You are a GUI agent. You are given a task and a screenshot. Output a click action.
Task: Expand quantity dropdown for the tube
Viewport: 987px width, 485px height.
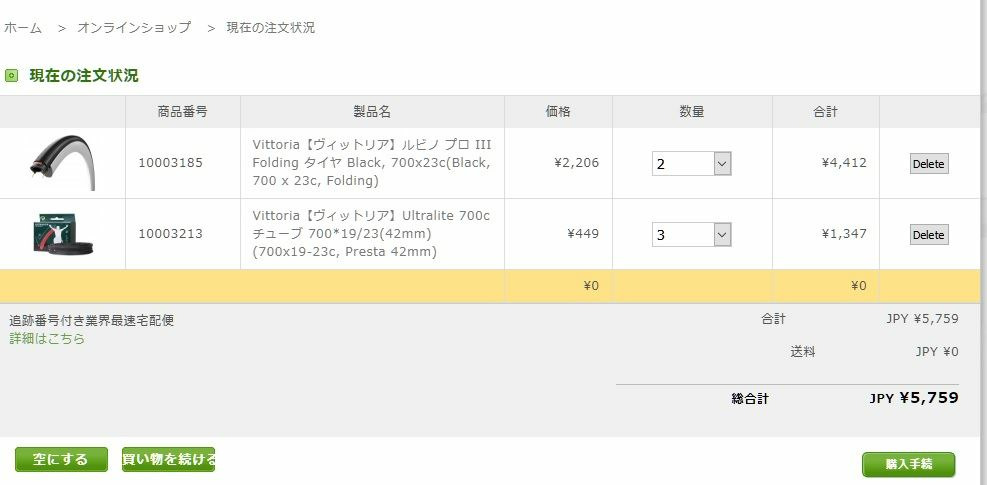(691, 235)
